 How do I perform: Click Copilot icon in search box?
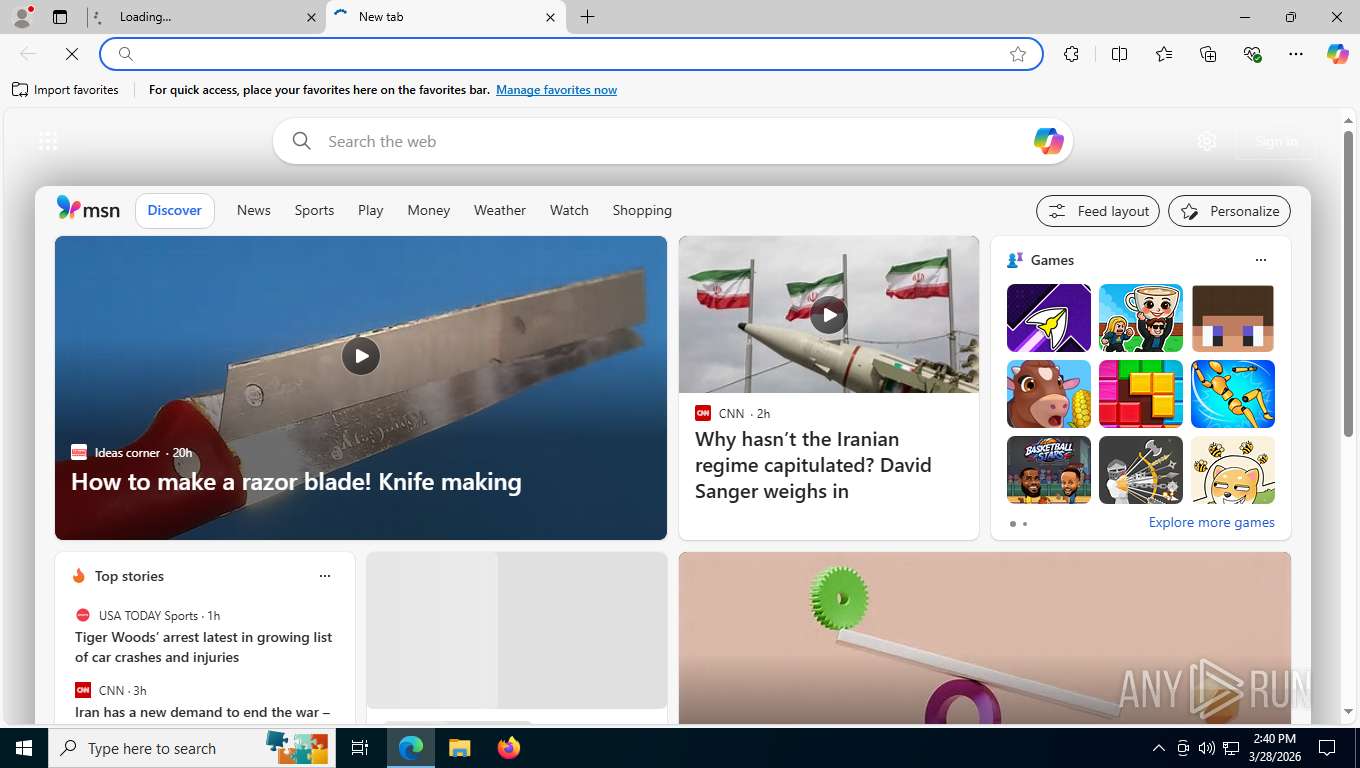pyautogui.click(x=1048, y=141)
